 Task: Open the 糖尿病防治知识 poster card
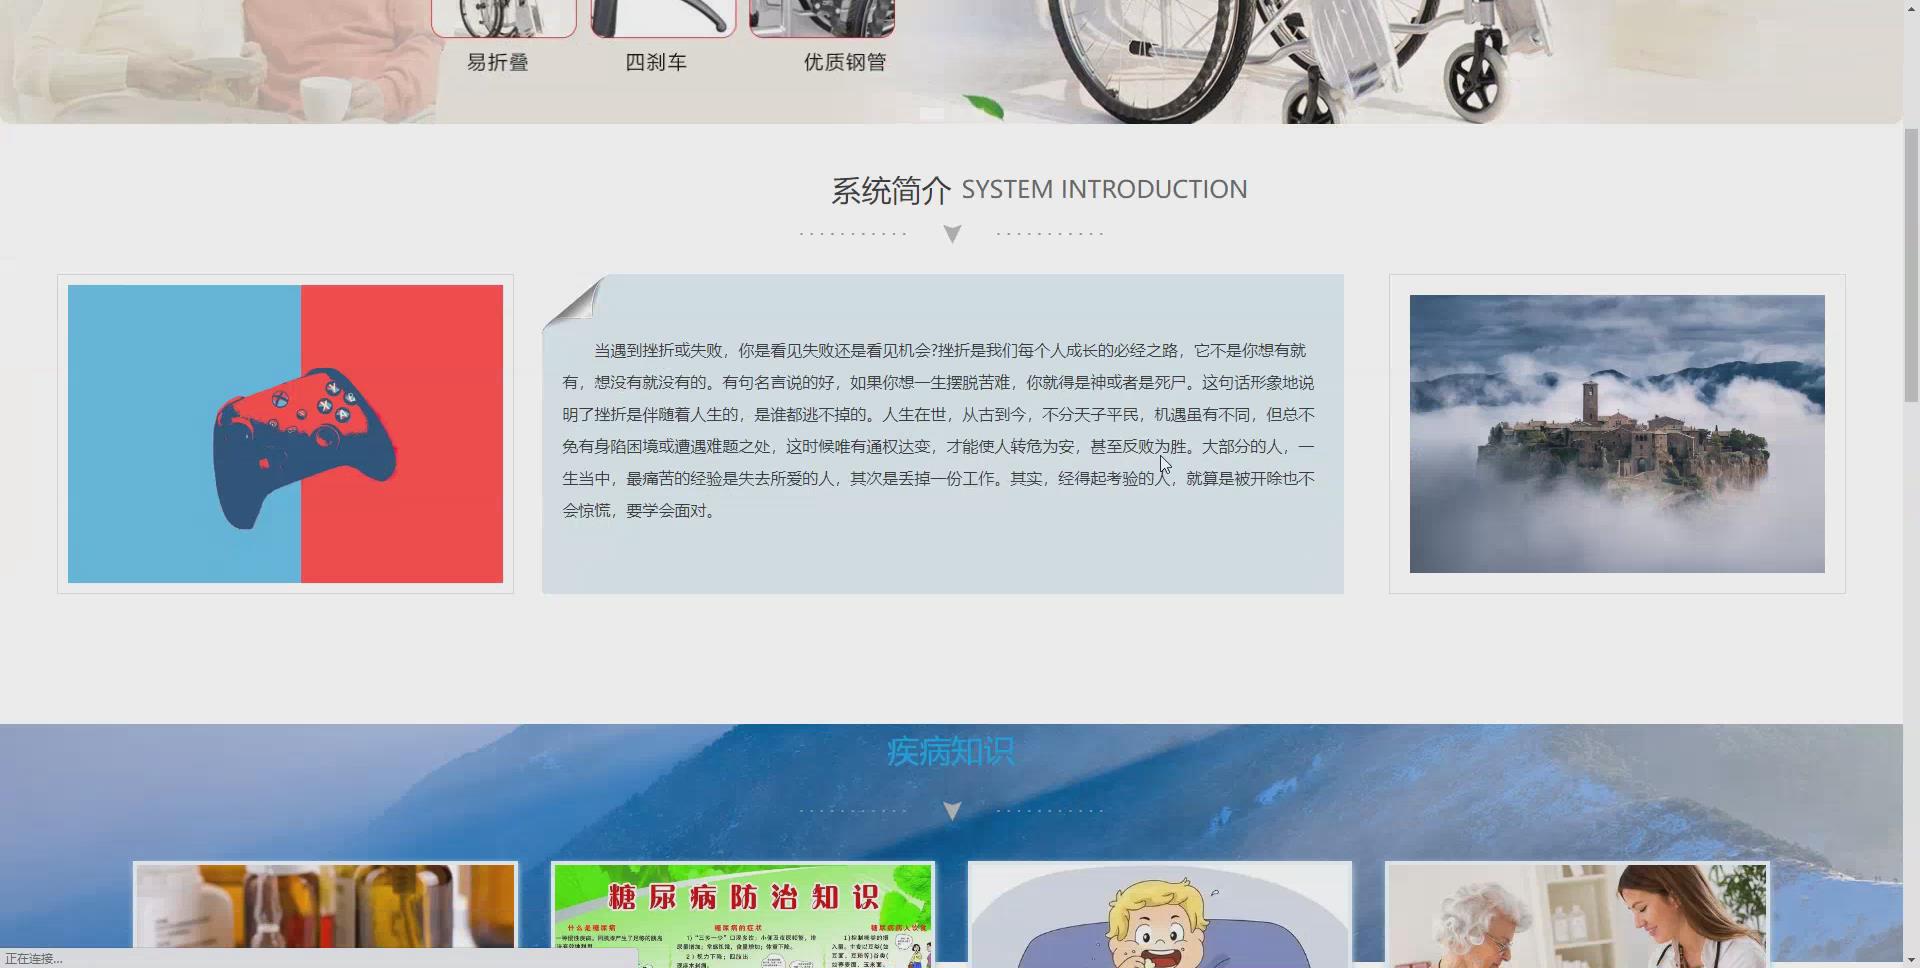[743, 914]
